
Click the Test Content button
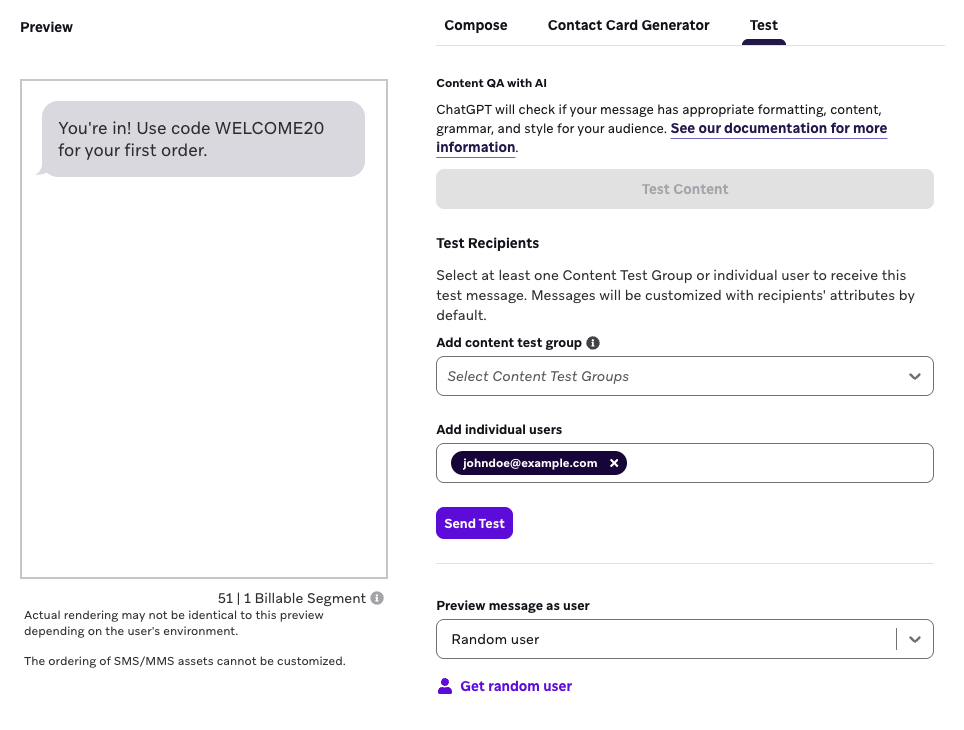pos(684,189)
